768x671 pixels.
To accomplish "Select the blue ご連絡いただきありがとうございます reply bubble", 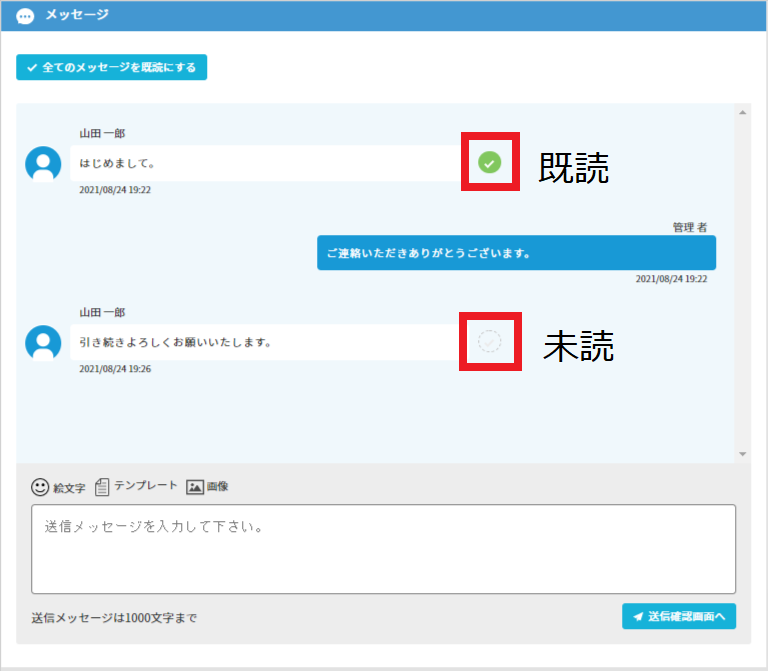I will pyautogui.click(x=516, y=253).
